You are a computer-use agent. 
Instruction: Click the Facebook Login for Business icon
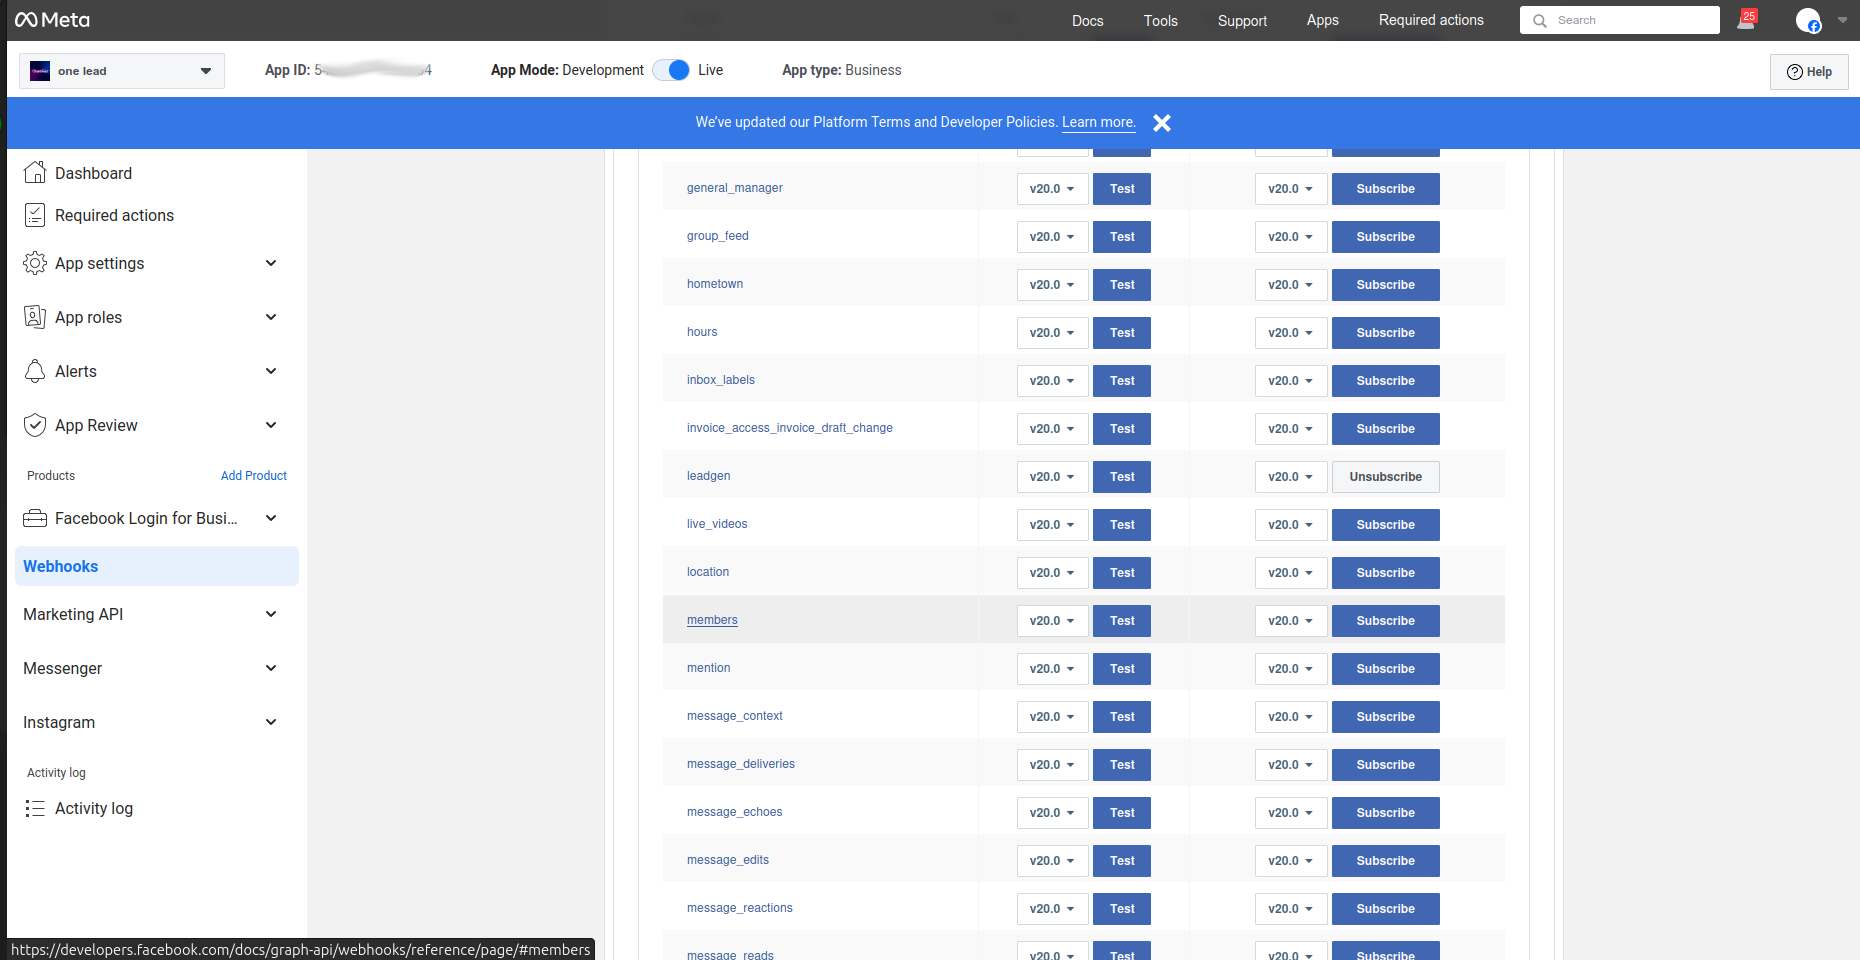pos(35,518)
